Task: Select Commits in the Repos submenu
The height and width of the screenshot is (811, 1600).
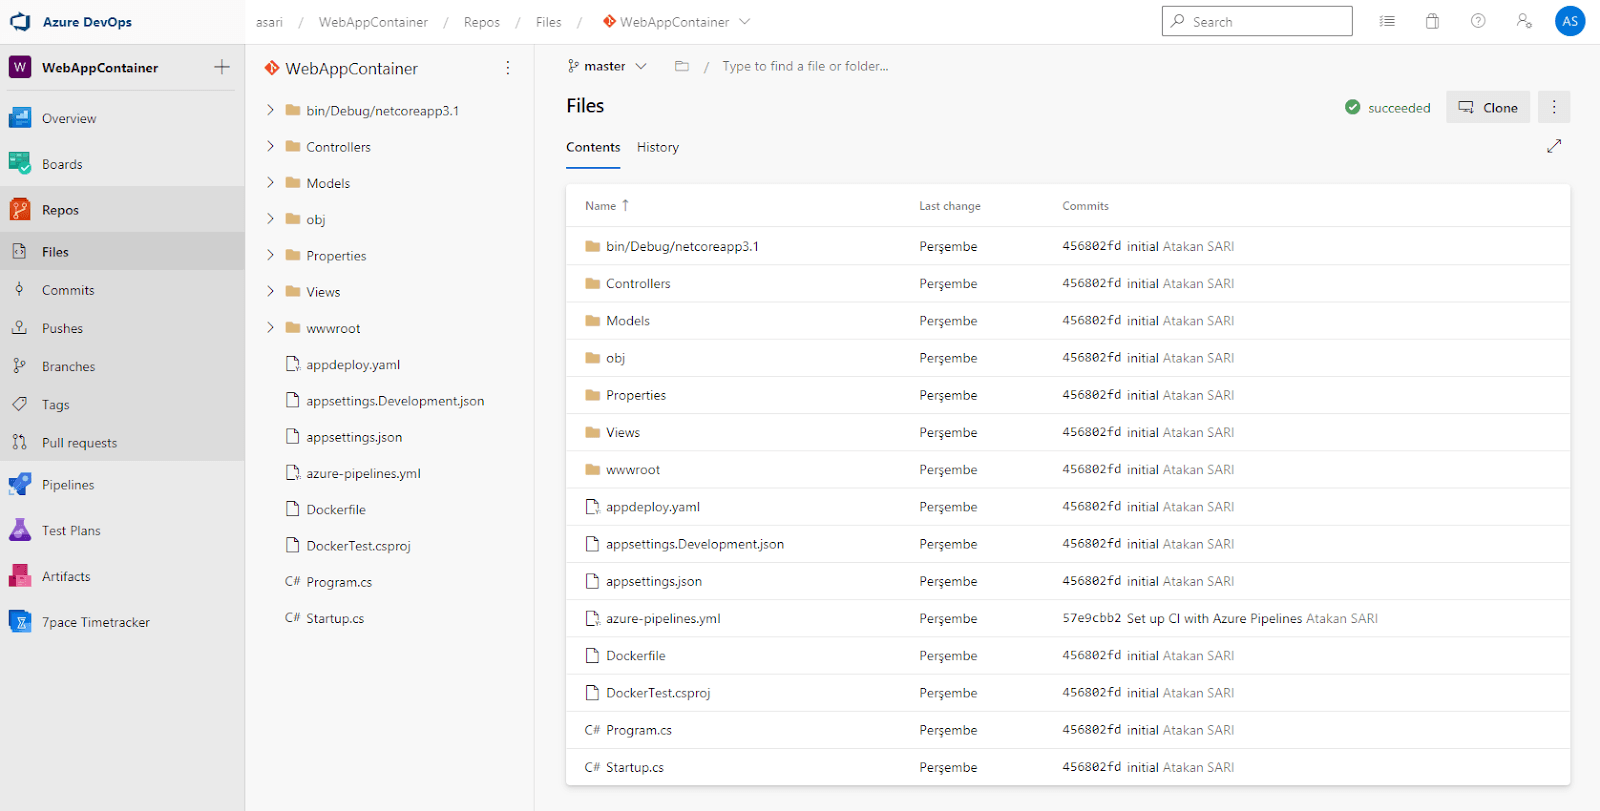Action: tap(122, 290)
